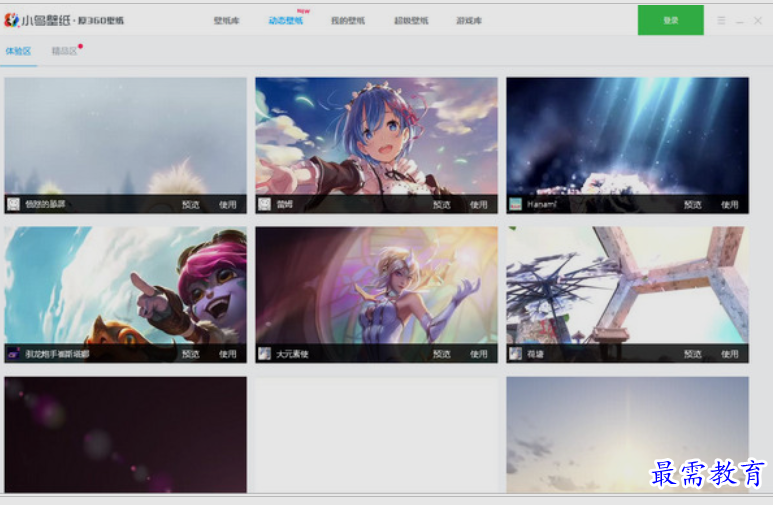Click the avatar icon on the ruins wallpaper card

click(516, 353)
